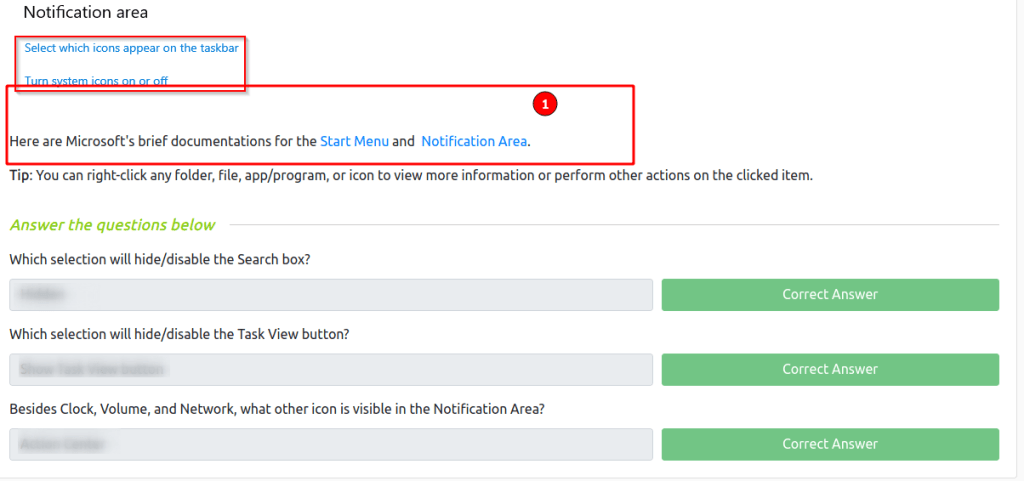Focus the Notification Area icon answer field

pyautogui.click(x=331, y=444)
